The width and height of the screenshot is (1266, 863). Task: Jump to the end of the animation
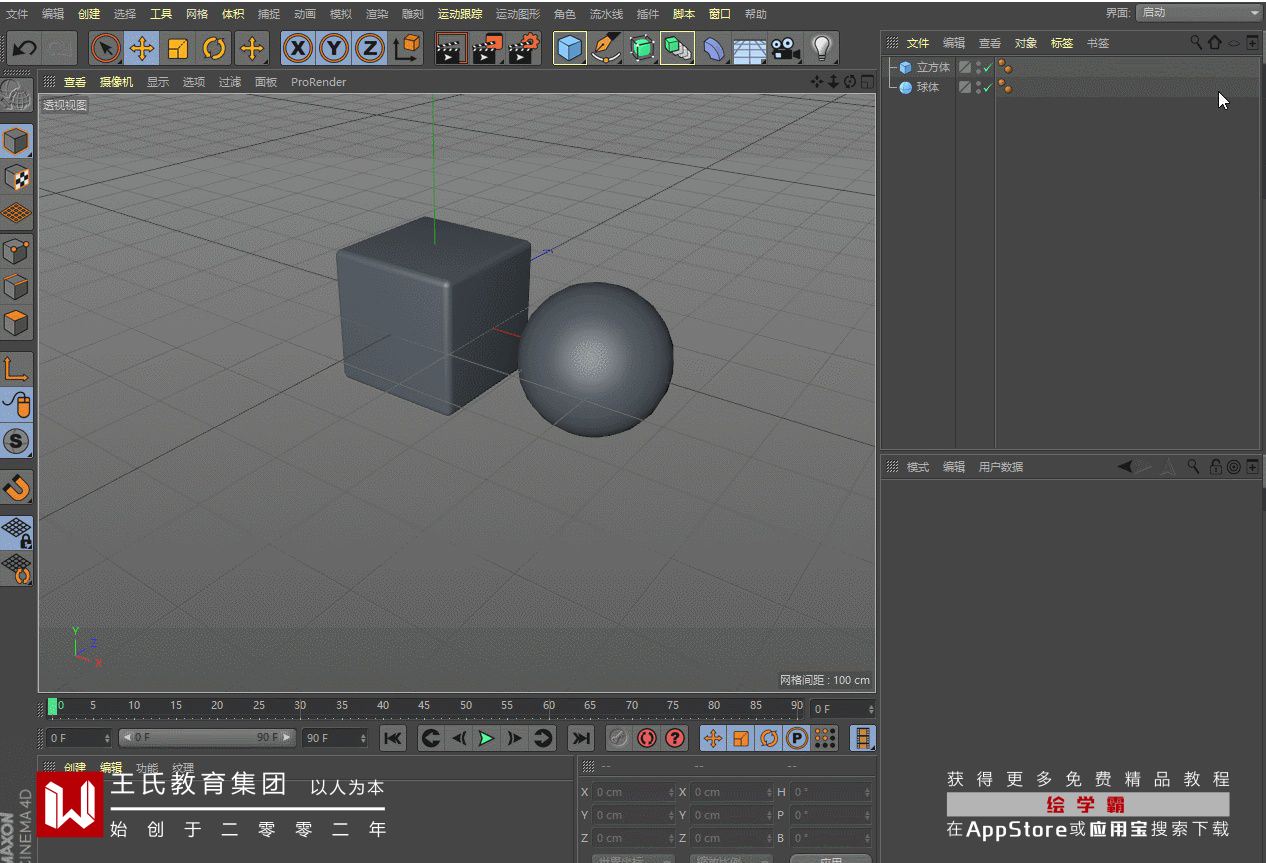pos(580,738)
